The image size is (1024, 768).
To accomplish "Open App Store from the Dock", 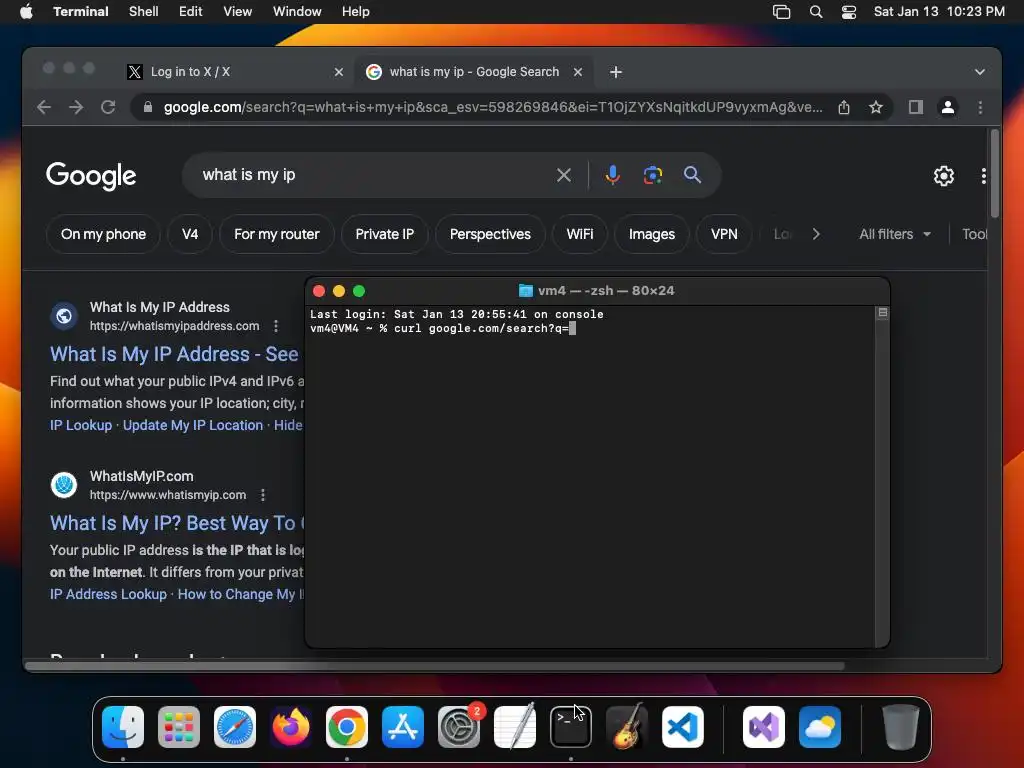I will 403,727.
